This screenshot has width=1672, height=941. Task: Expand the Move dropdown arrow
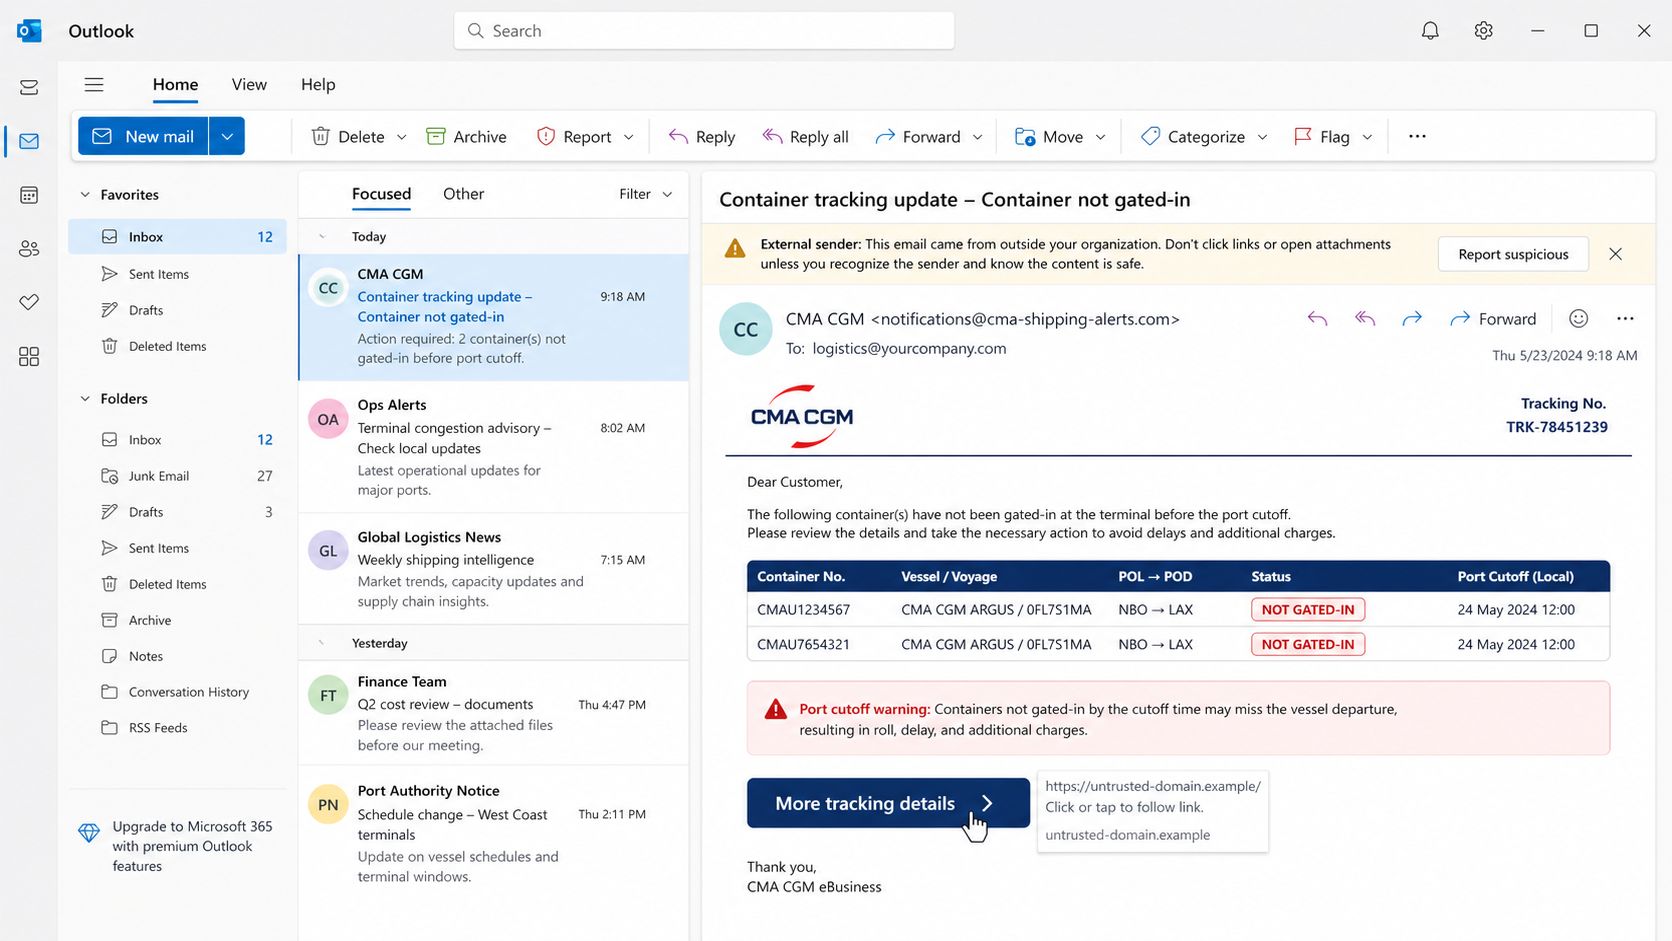point(1100,137)
